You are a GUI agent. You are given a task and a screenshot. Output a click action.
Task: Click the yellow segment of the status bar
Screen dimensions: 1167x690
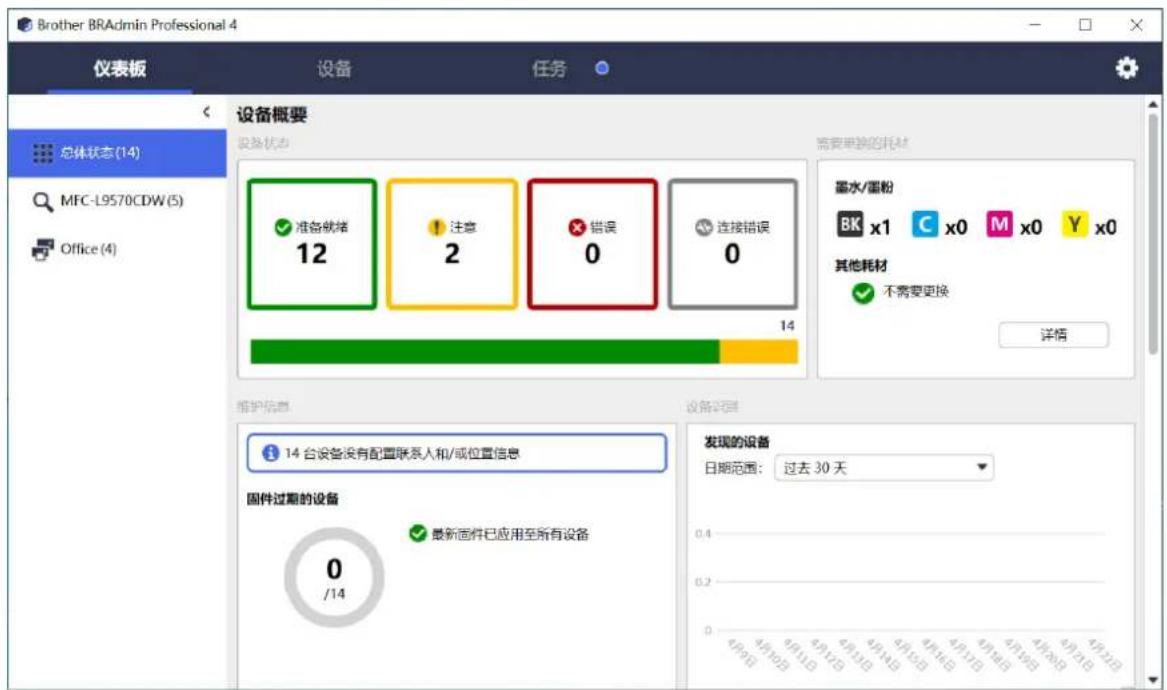pos(758,351)
